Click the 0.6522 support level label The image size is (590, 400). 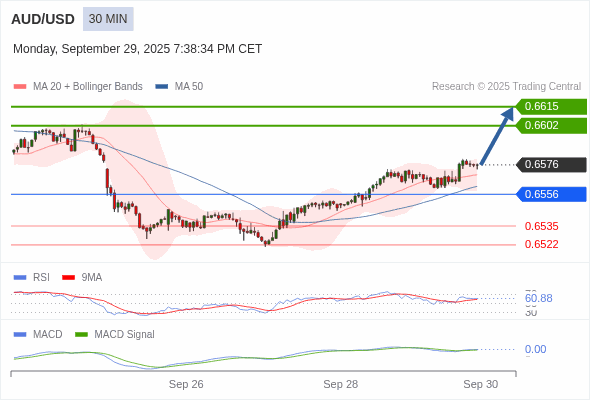point(541,244)
